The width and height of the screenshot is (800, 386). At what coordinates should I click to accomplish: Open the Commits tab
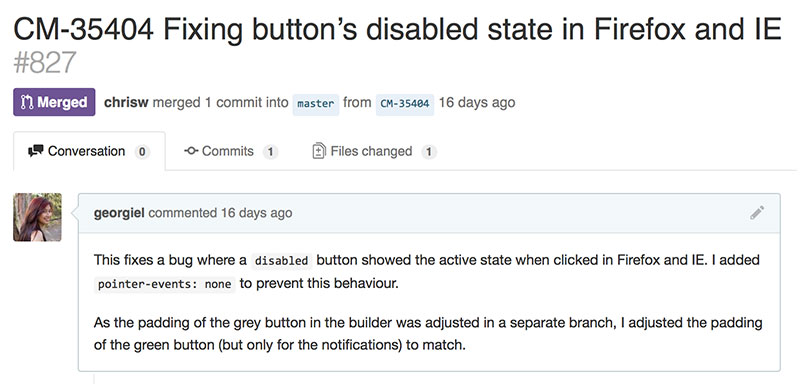click(x=231, y=151)
